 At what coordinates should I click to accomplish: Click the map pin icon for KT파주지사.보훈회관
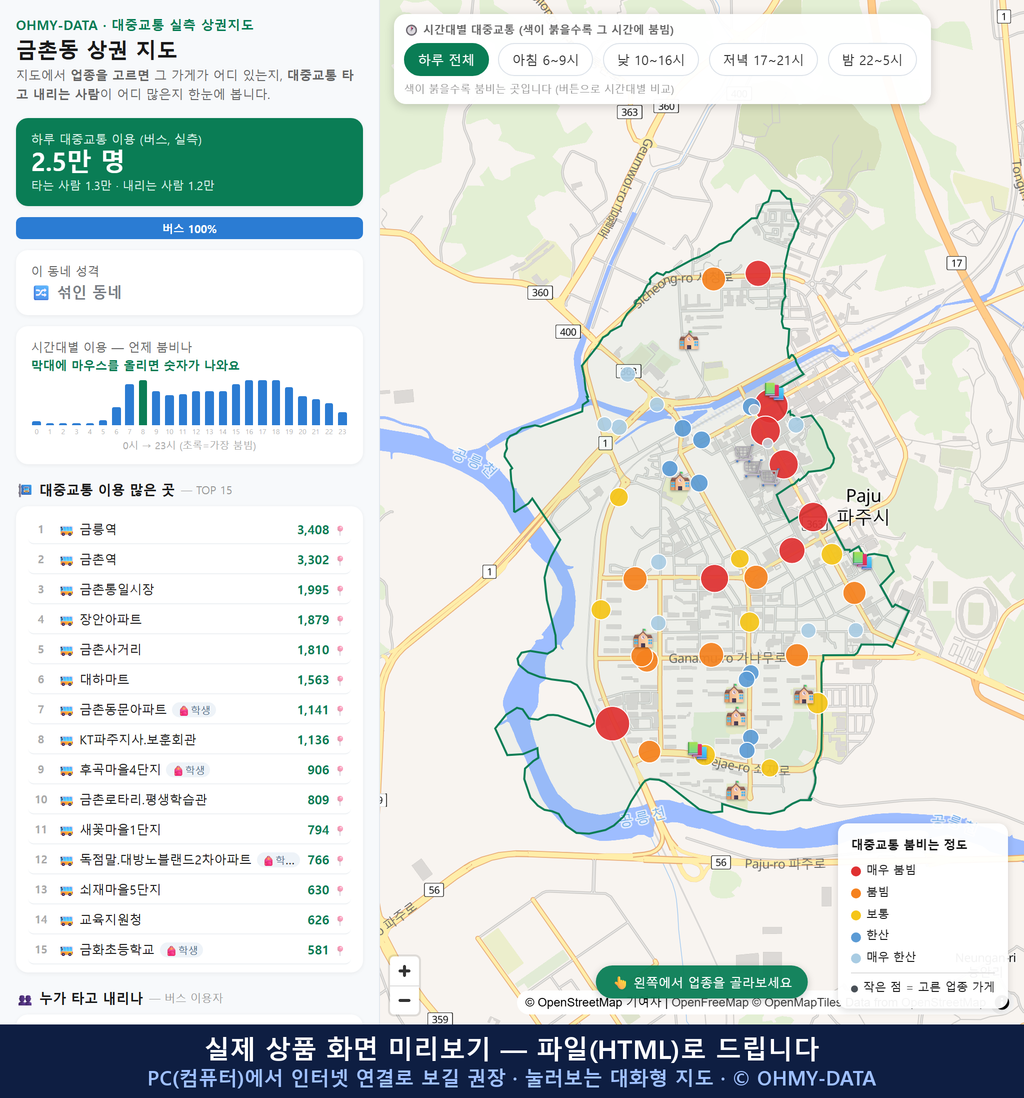coord(340,740)
